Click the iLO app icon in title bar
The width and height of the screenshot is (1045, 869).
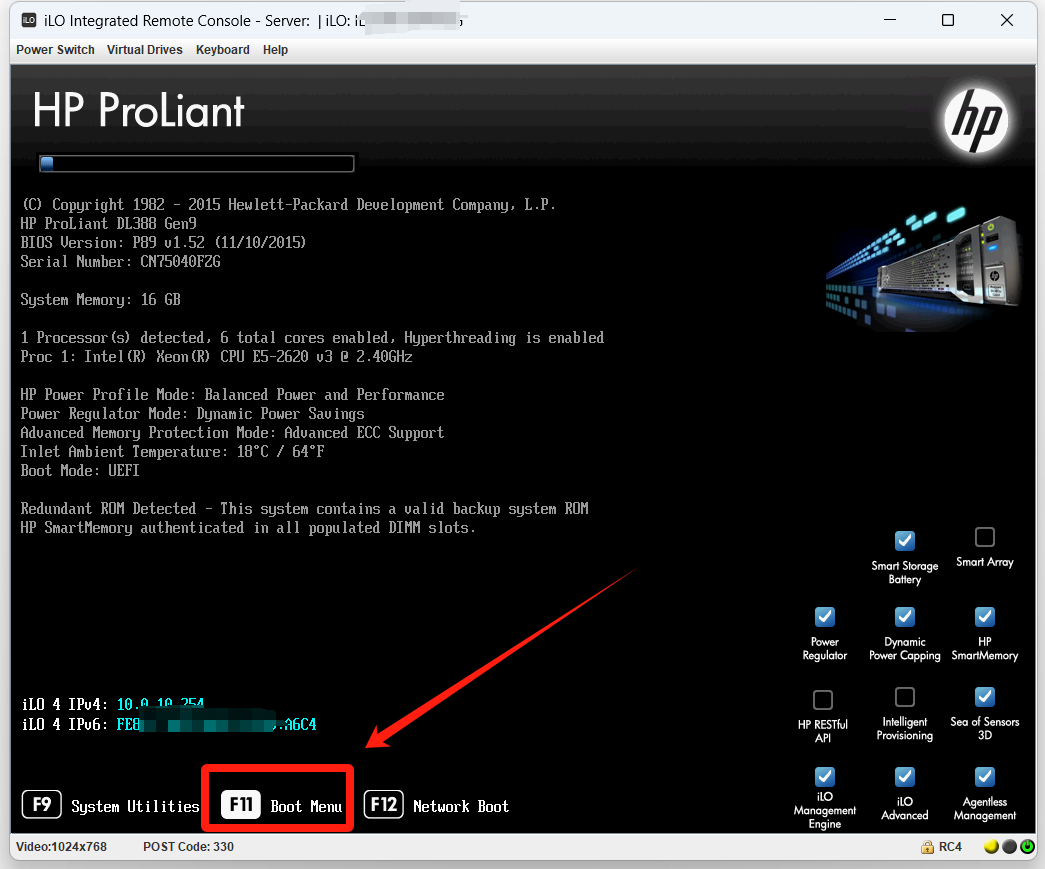point(29,21)
